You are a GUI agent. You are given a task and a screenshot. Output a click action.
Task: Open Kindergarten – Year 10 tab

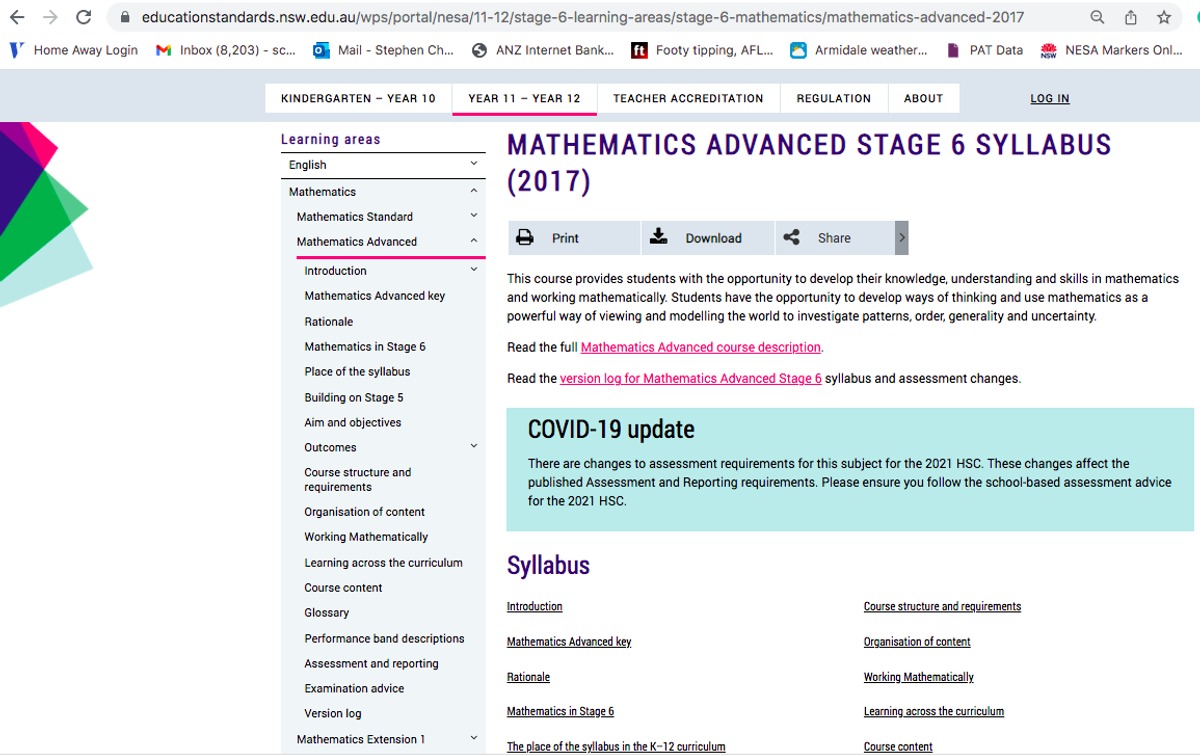(358, 98)
